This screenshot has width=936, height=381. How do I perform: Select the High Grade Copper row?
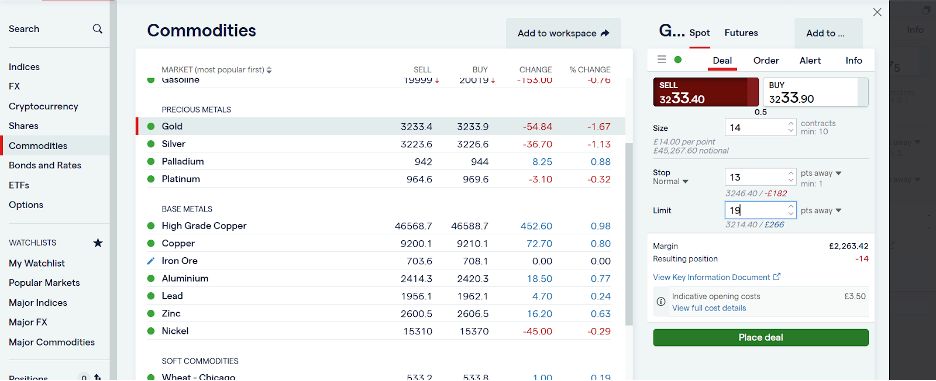tap(380, 226)
